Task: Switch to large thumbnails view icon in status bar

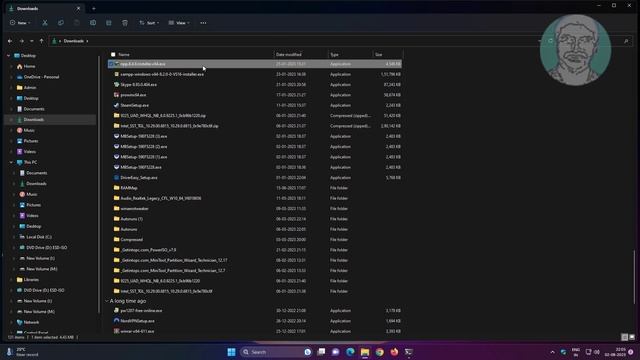Action: [x=632, y=337]
